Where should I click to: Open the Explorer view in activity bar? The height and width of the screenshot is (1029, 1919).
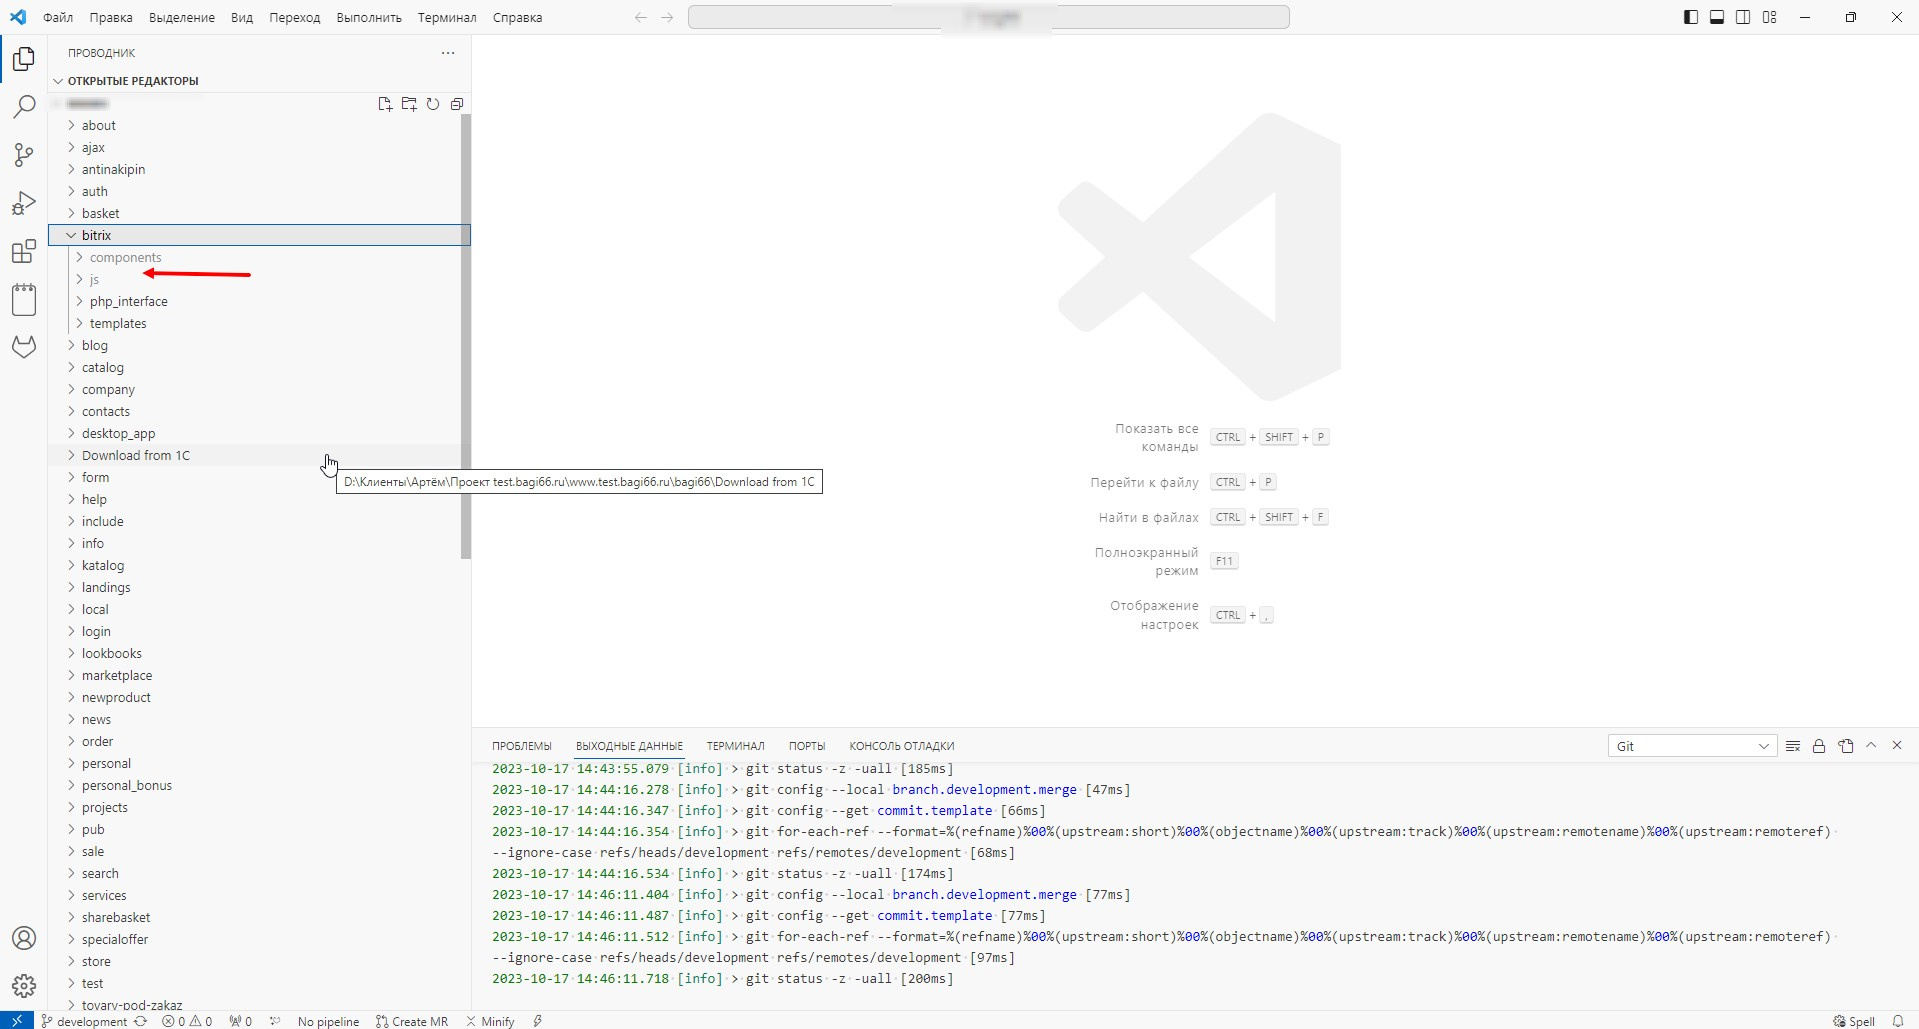[24, 59]
